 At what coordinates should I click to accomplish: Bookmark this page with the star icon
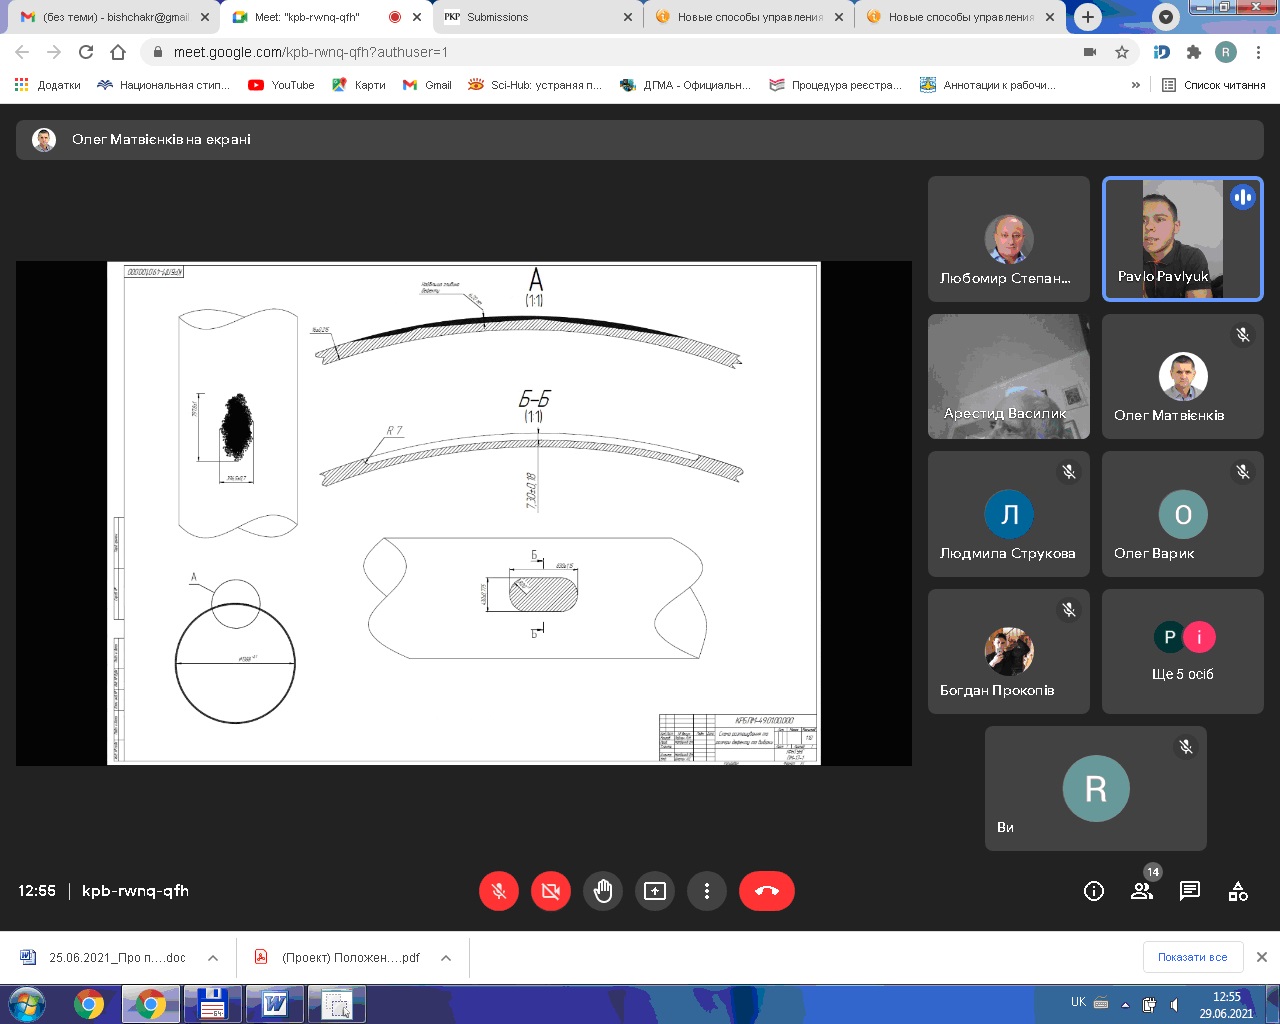click(1122, 52)
